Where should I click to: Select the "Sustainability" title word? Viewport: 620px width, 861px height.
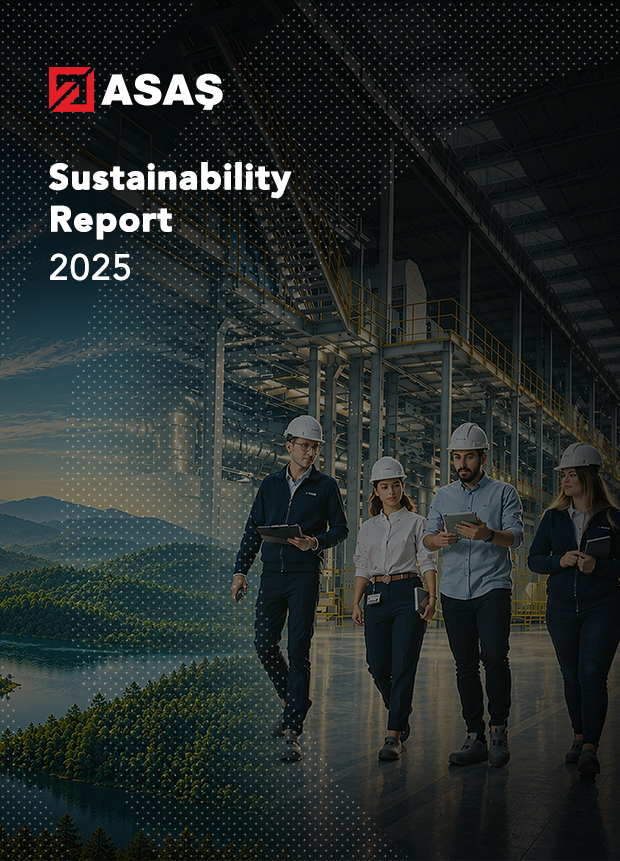tap(170, 181)
